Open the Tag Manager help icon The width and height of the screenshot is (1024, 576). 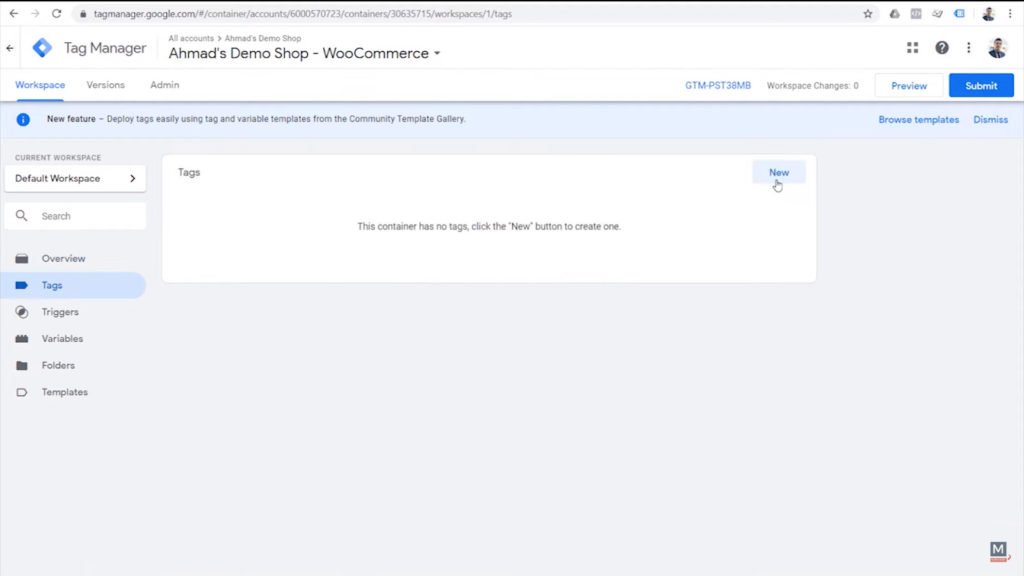(941, 47)
